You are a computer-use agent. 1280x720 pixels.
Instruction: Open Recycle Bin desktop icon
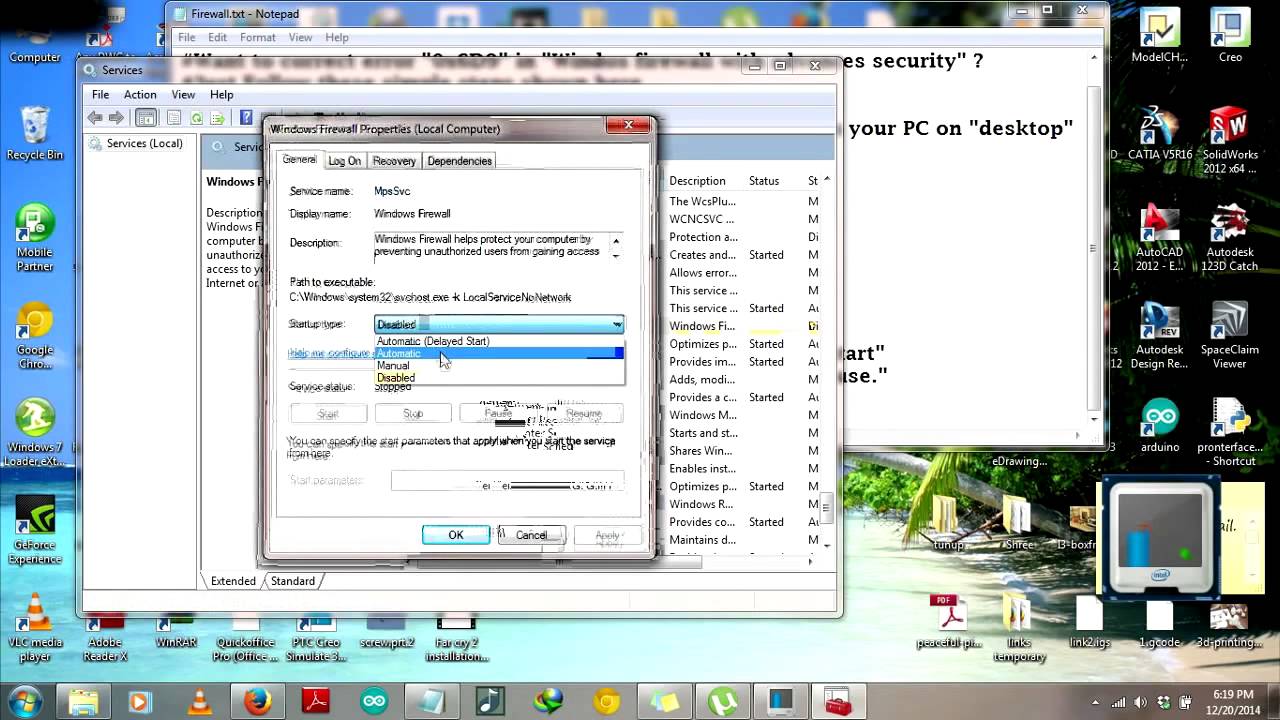(35, 133)
